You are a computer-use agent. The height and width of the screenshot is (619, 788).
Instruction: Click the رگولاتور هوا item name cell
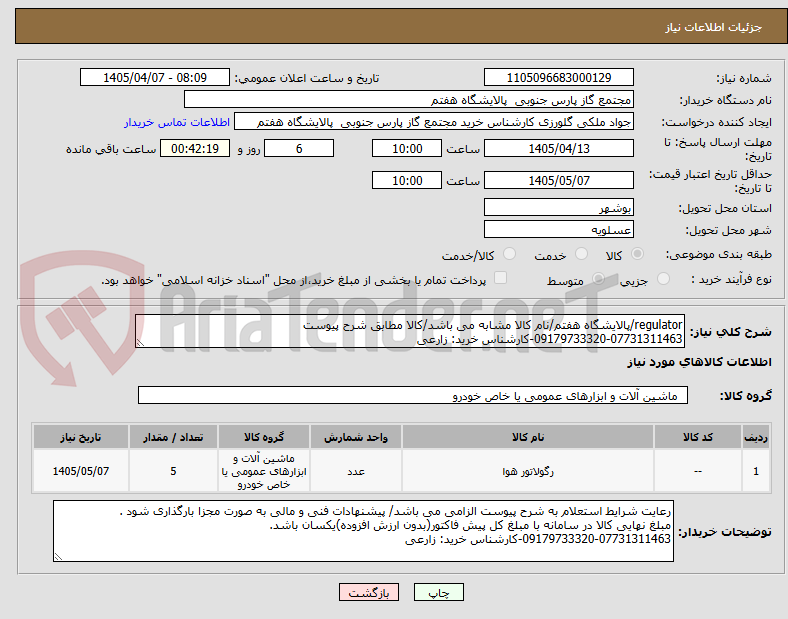coord(528,471)
